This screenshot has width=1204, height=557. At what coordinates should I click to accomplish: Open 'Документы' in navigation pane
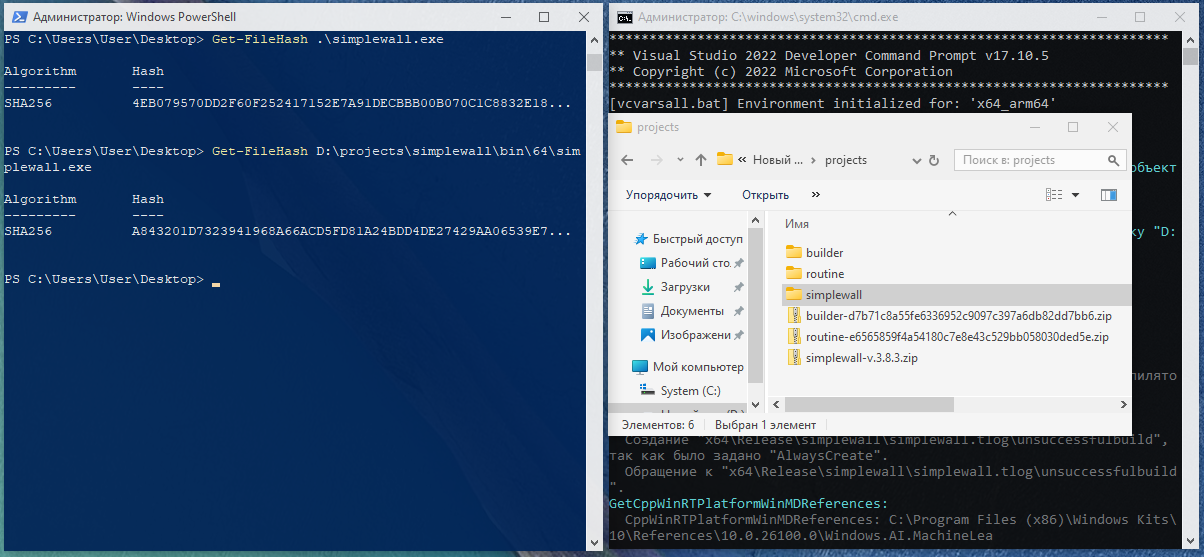point(692,311)
